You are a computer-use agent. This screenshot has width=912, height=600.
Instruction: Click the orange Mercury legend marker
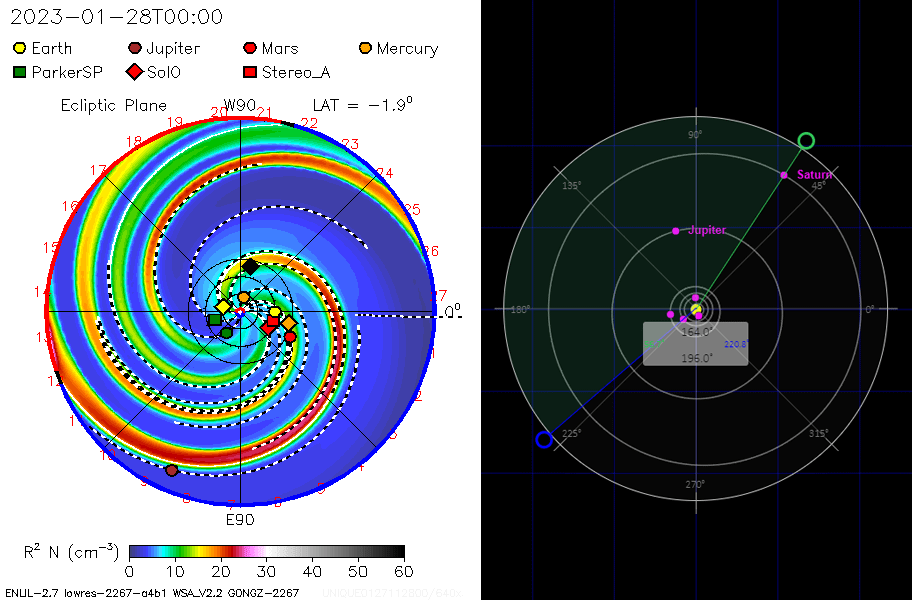click(366, 48)
